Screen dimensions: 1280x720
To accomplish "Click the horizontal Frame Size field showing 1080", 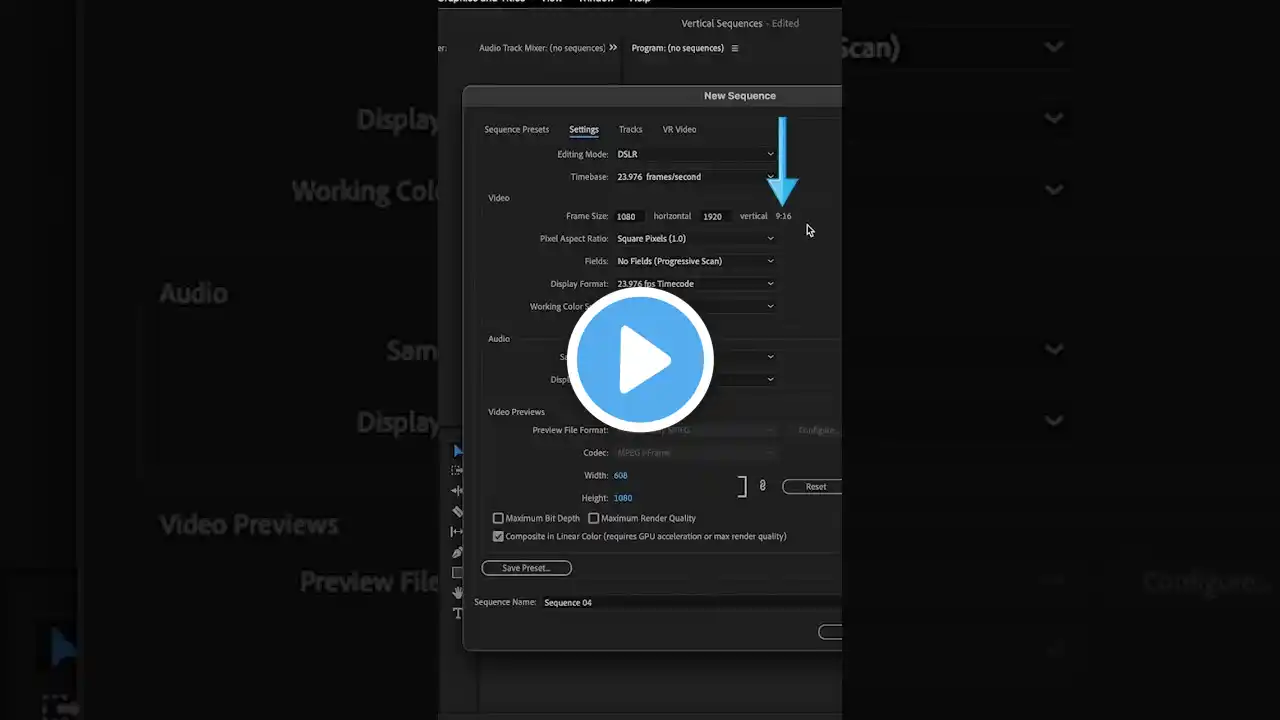I will click(x=628, y=216).
